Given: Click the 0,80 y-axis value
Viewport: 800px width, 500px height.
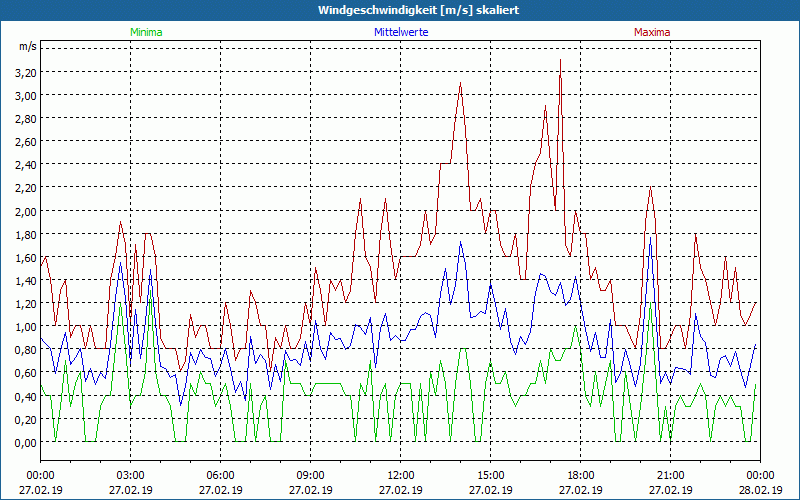Looking at the screenshot, I should (x=26, y=350).
